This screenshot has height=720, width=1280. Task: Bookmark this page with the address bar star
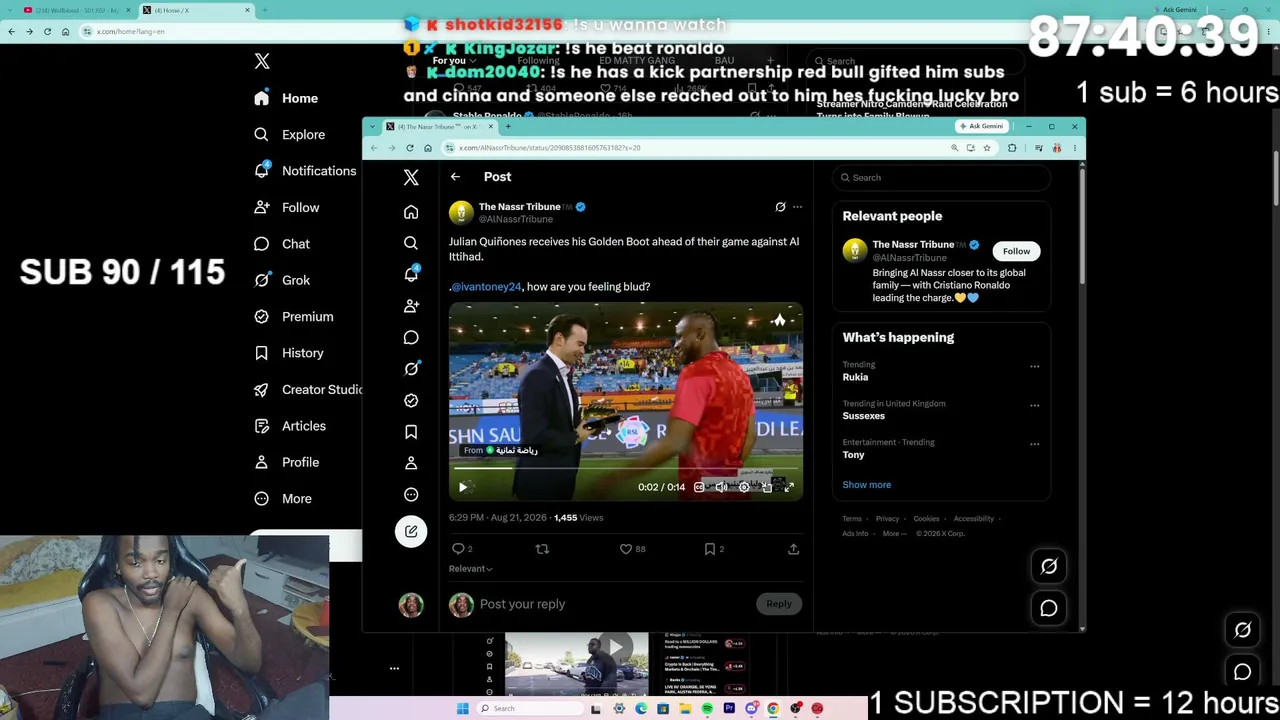pos(987,148)
